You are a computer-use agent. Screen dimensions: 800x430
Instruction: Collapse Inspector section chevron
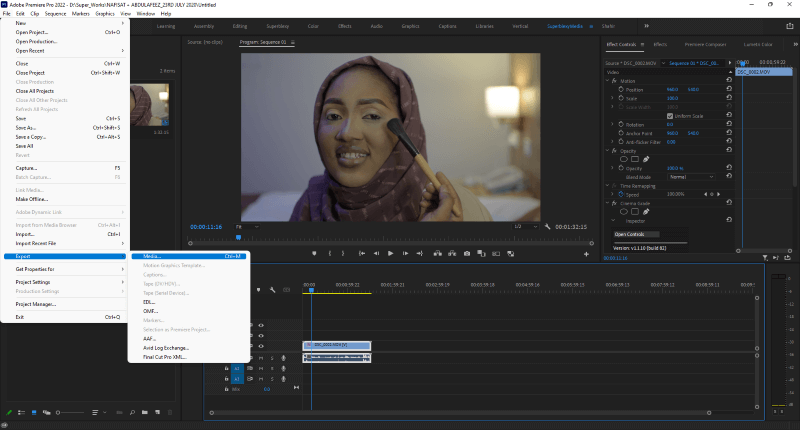[x=613, y=221]
